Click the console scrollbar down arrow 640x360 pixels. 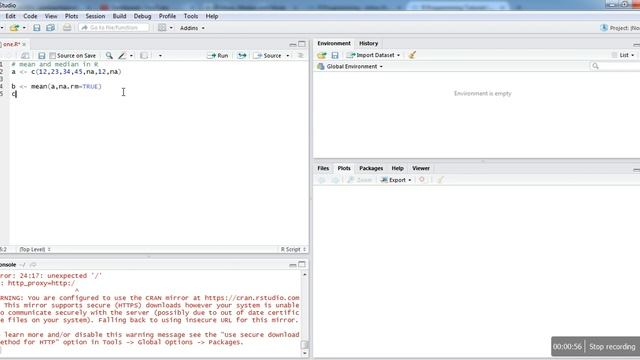[304, 353]
